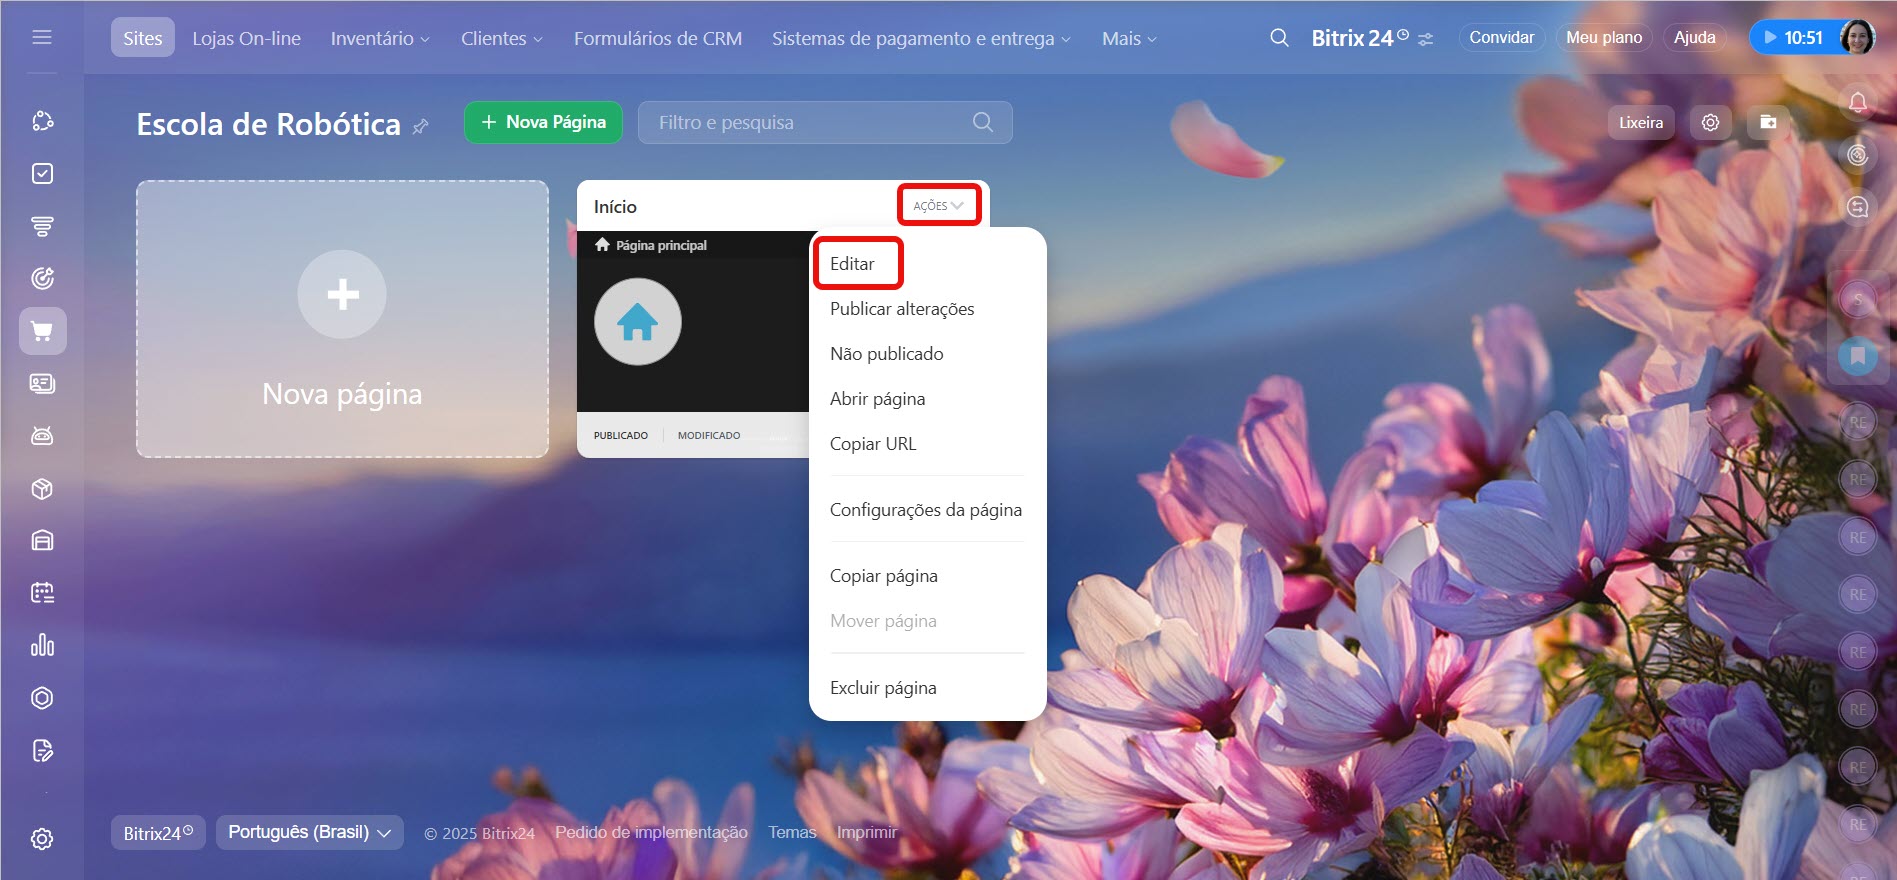Open the search magnifier in top bar
Image resolution: width=1897 pixels, height=880 pixels.
tap(1279, 38)
